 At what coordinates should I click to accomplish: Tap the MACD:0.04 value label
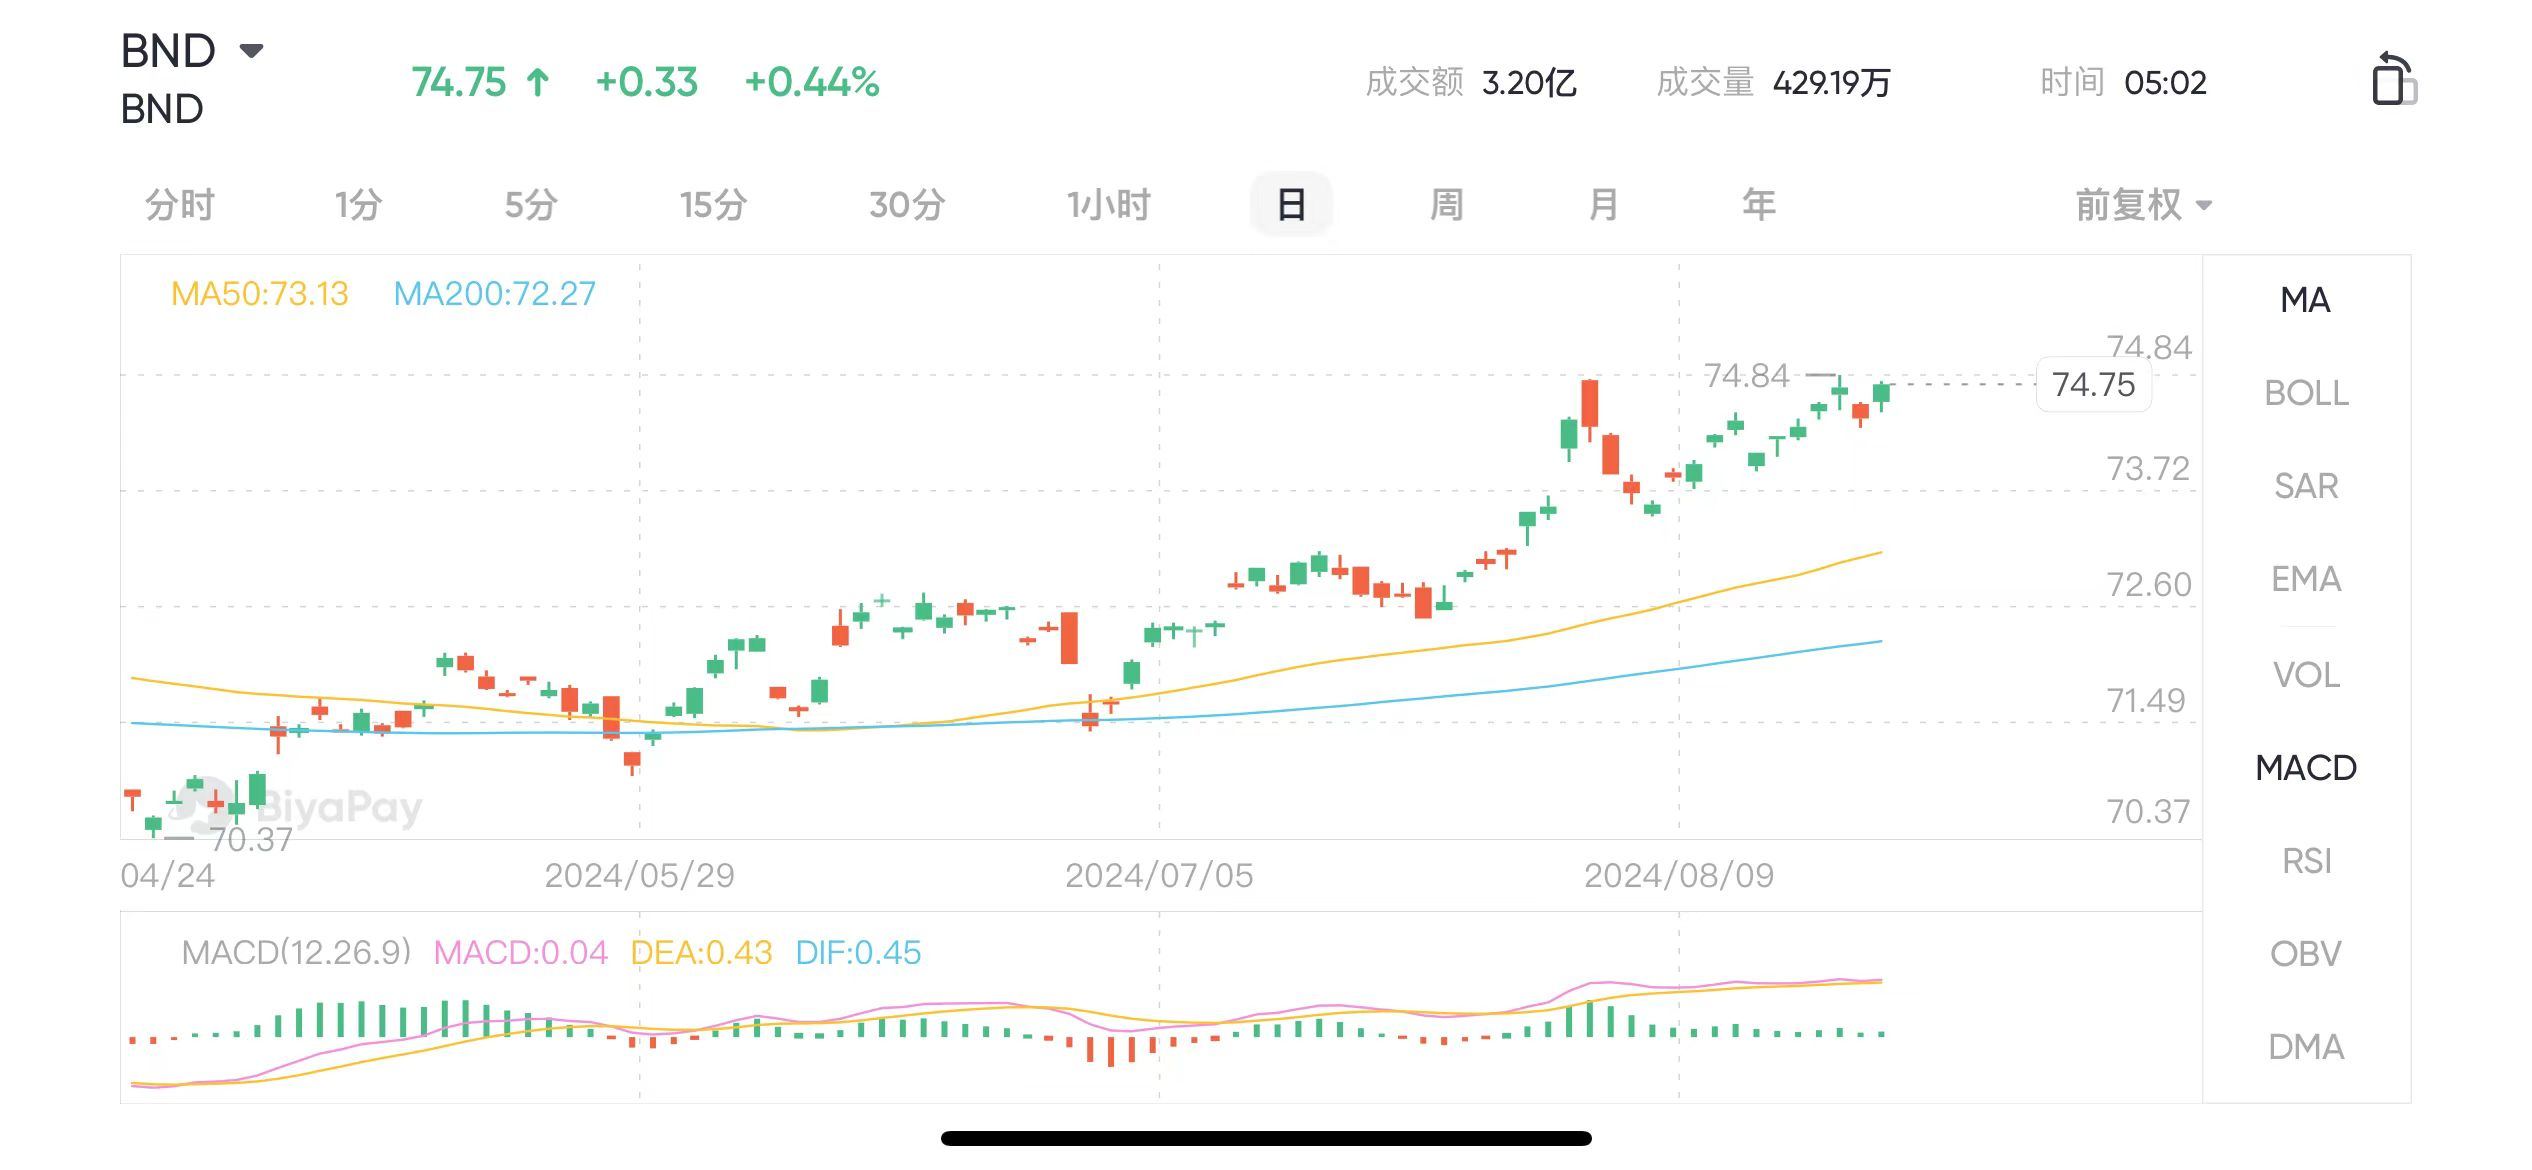(520, 952)
